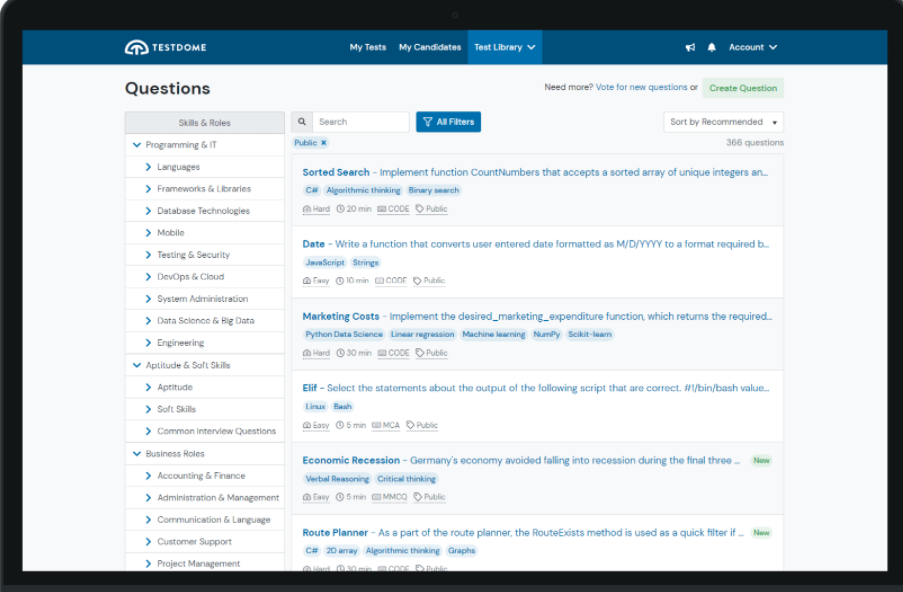Click CODE type icon on Marketing Costs
Screen dimensions: 903x592
(381, 353)
